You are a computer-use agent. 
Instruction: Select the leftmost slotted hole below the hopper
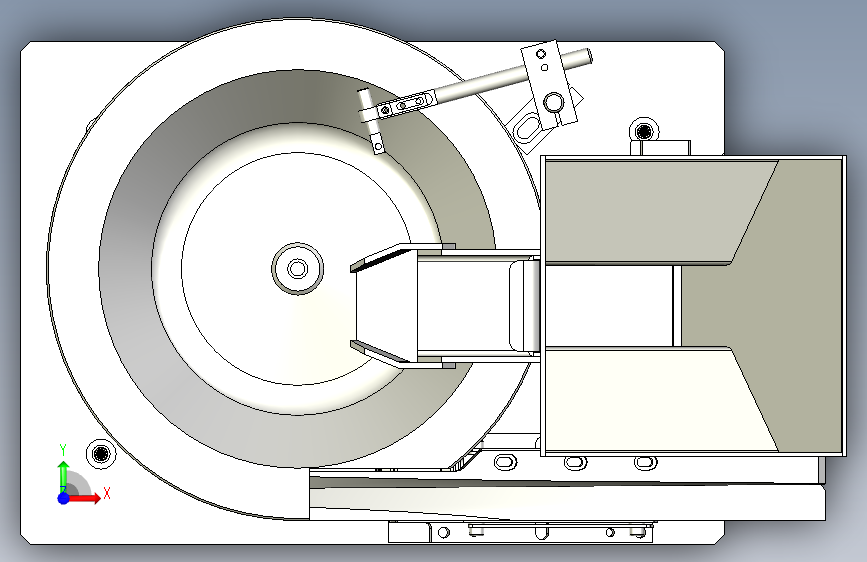pos(505,462)
